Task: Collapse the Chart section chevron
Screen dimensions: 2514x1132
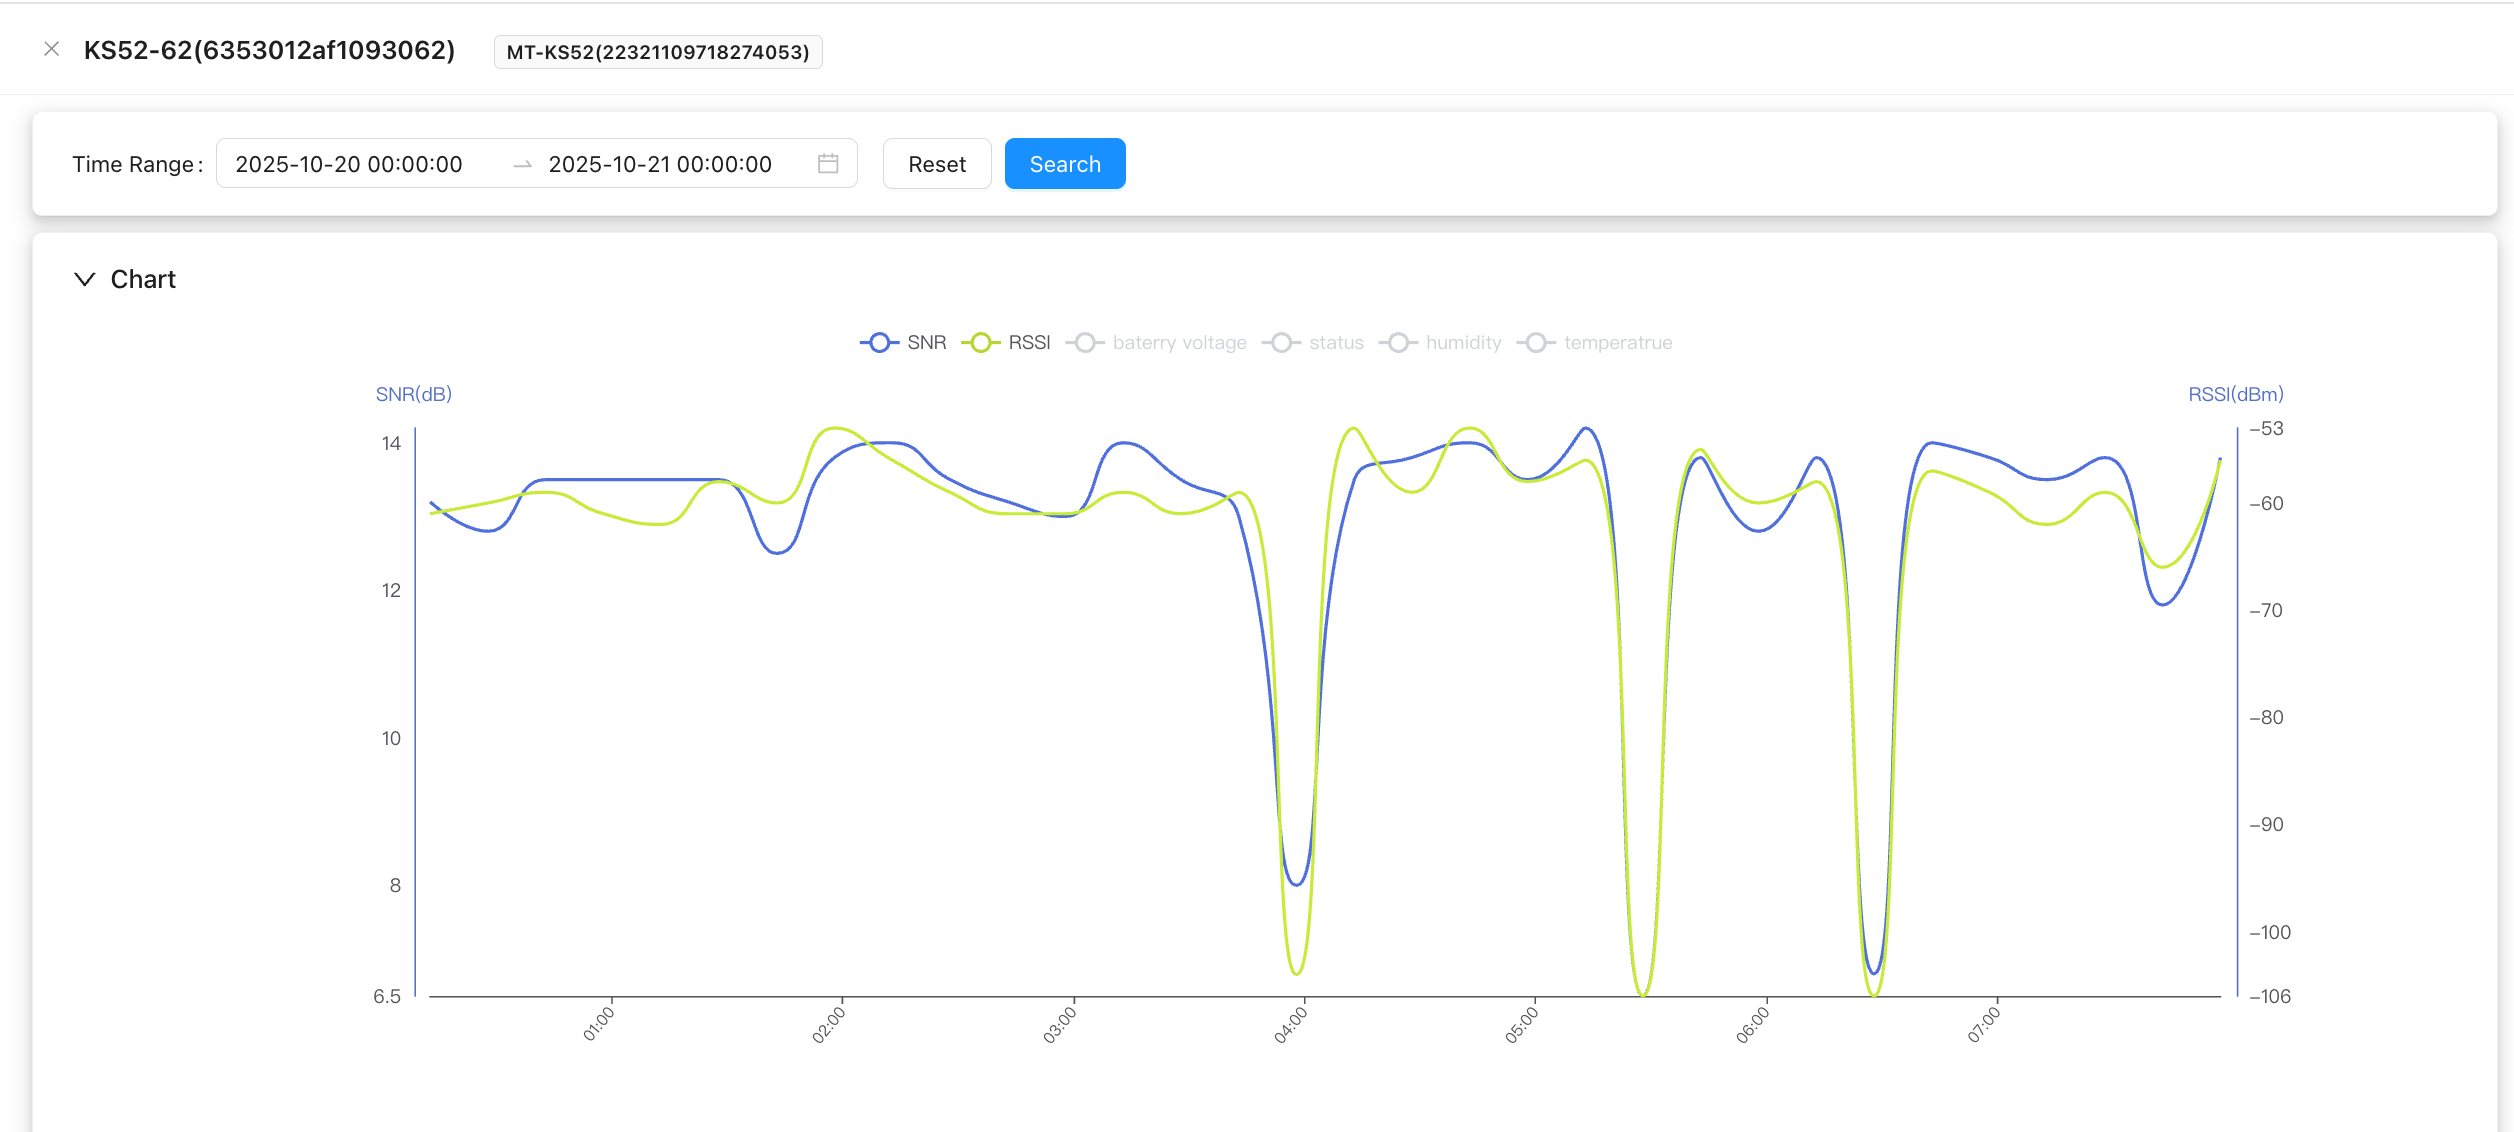Action: click(85, 279)
